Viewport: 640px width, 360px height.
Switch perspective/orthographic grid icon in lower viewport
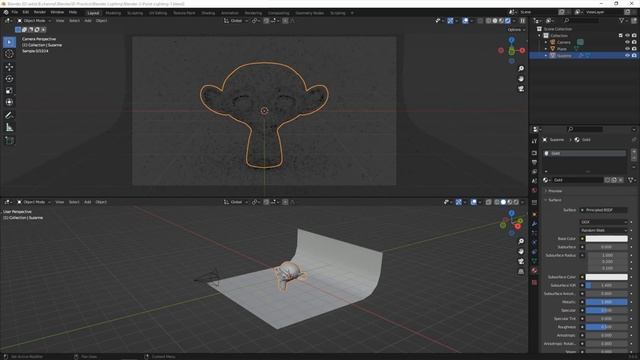(x=521, y=271)
